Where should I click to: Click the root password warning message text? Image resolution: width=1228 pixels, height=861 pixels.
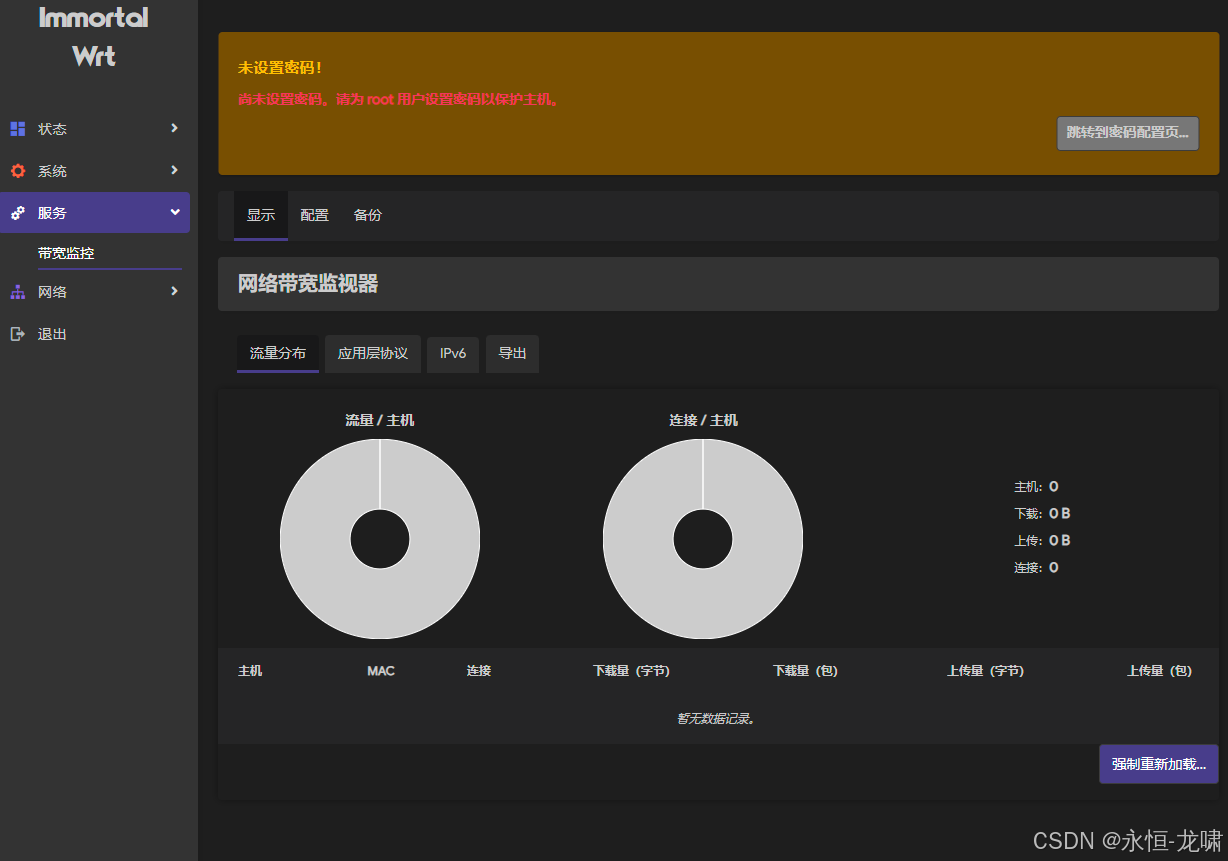(x=400, y=100)
